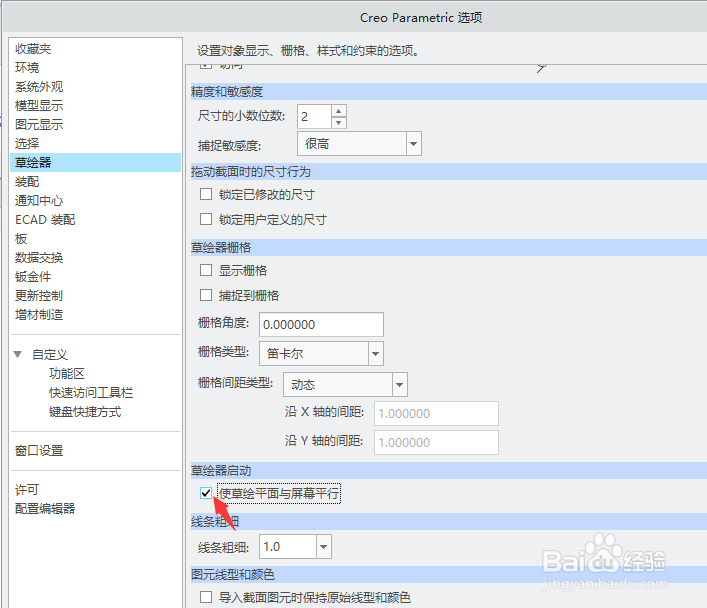The height and width of the screenshot is (608, 707).
Task: Uncheck 使草绘平面与屏幕平行 checkbox
Action: (x=206, y=493)
